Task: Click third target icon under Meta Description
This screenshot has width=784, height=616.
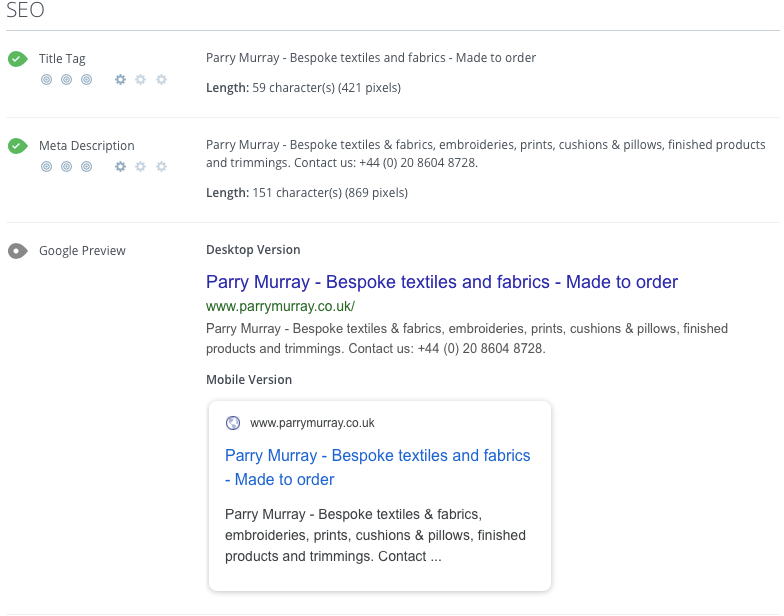Action: tap(86, 166)
